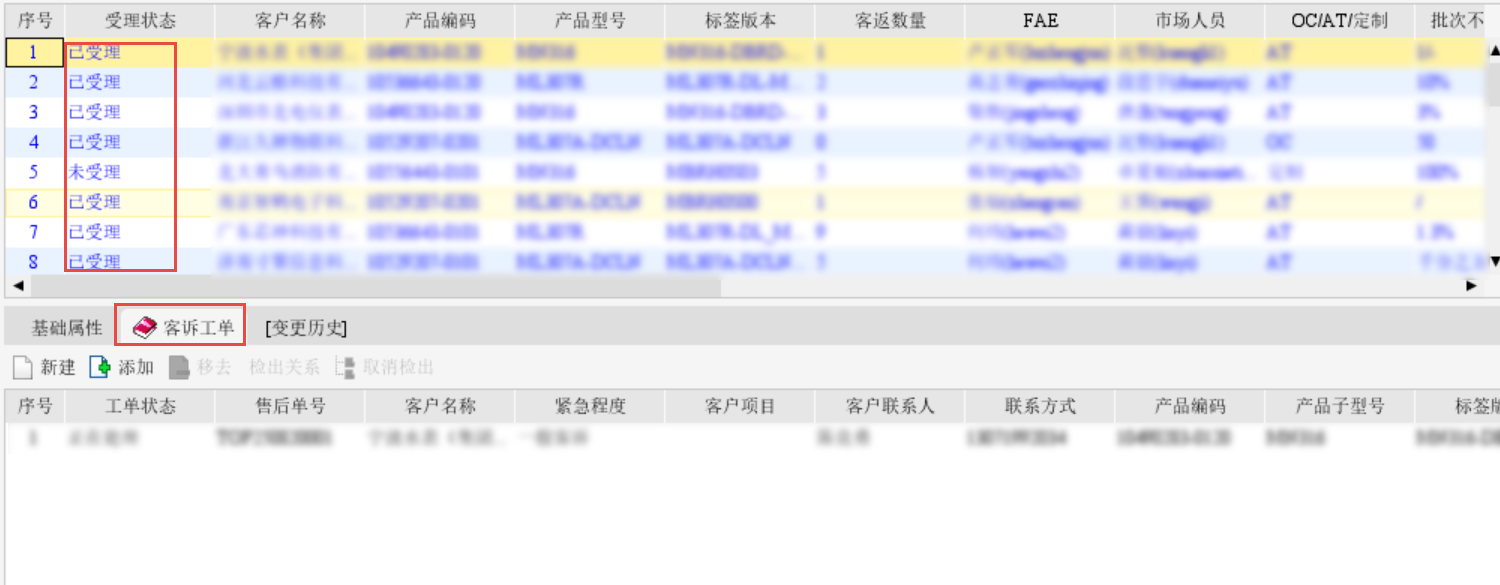Screen dimensions: 1500x585
Task: Sort by 受理状态 column header in top table
Action: point(140,21)
